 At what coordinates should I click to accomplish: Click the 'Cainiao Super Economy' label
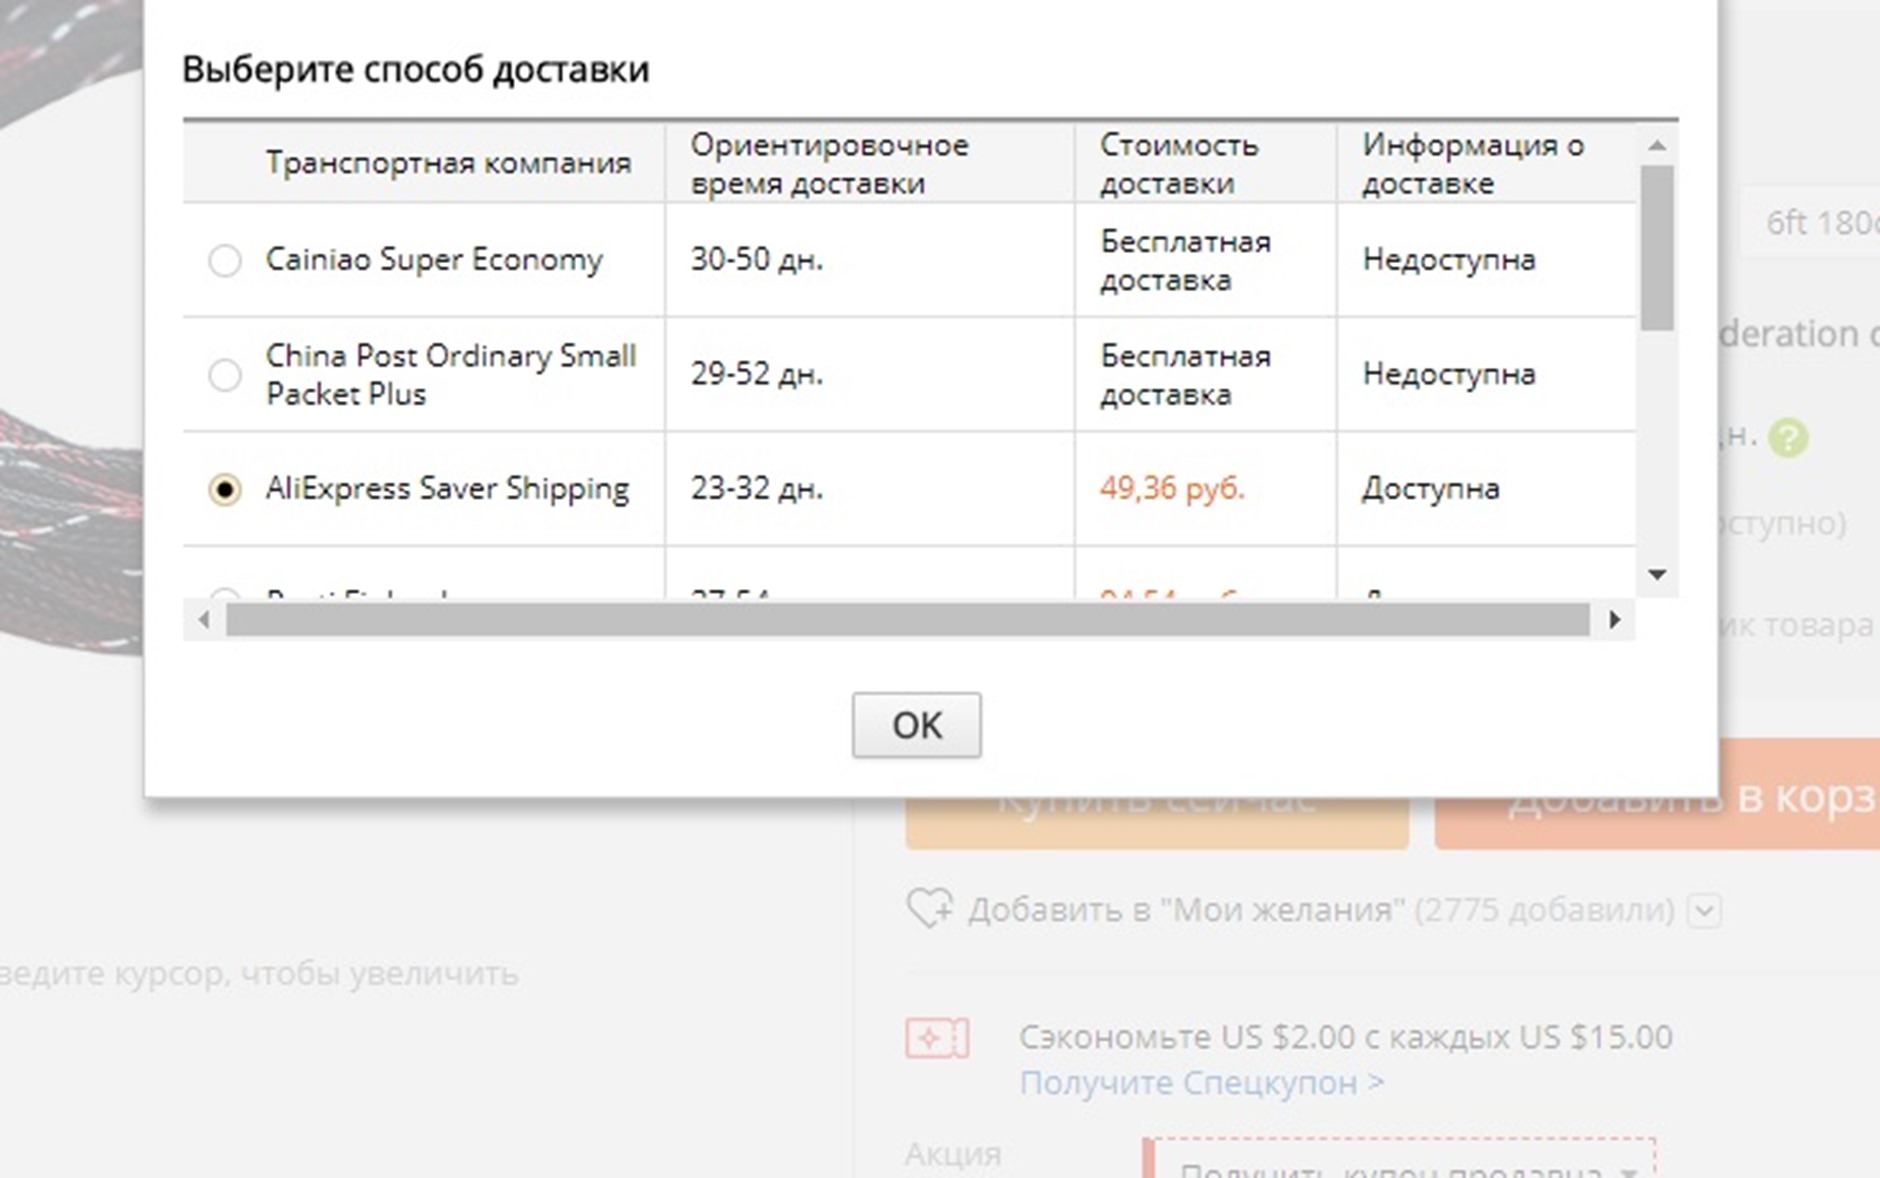434,260
